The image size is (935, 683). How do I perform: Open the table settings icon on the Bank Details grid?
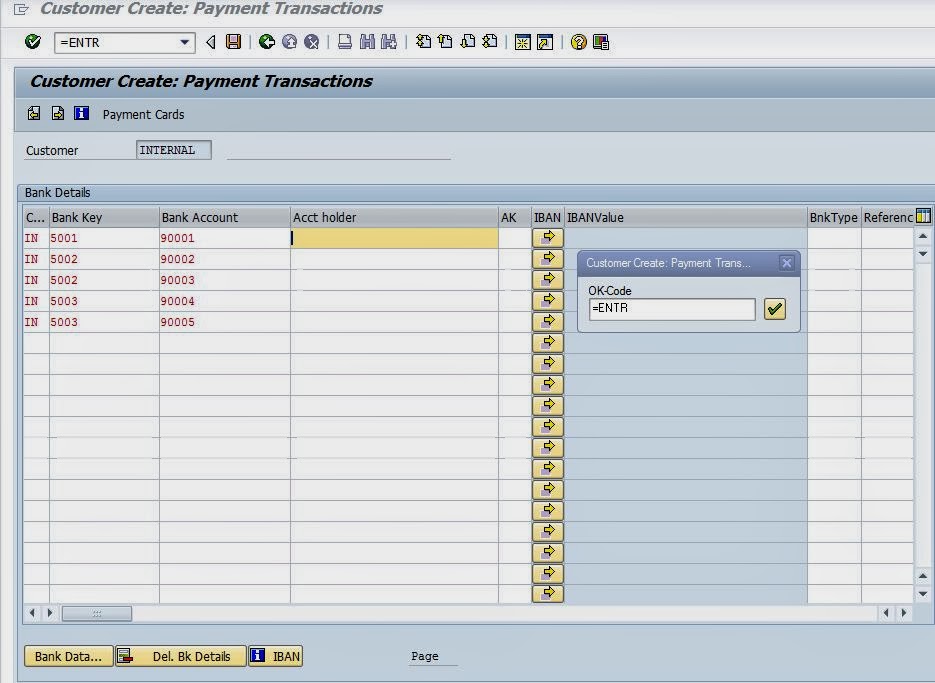[x=922, y=215]
